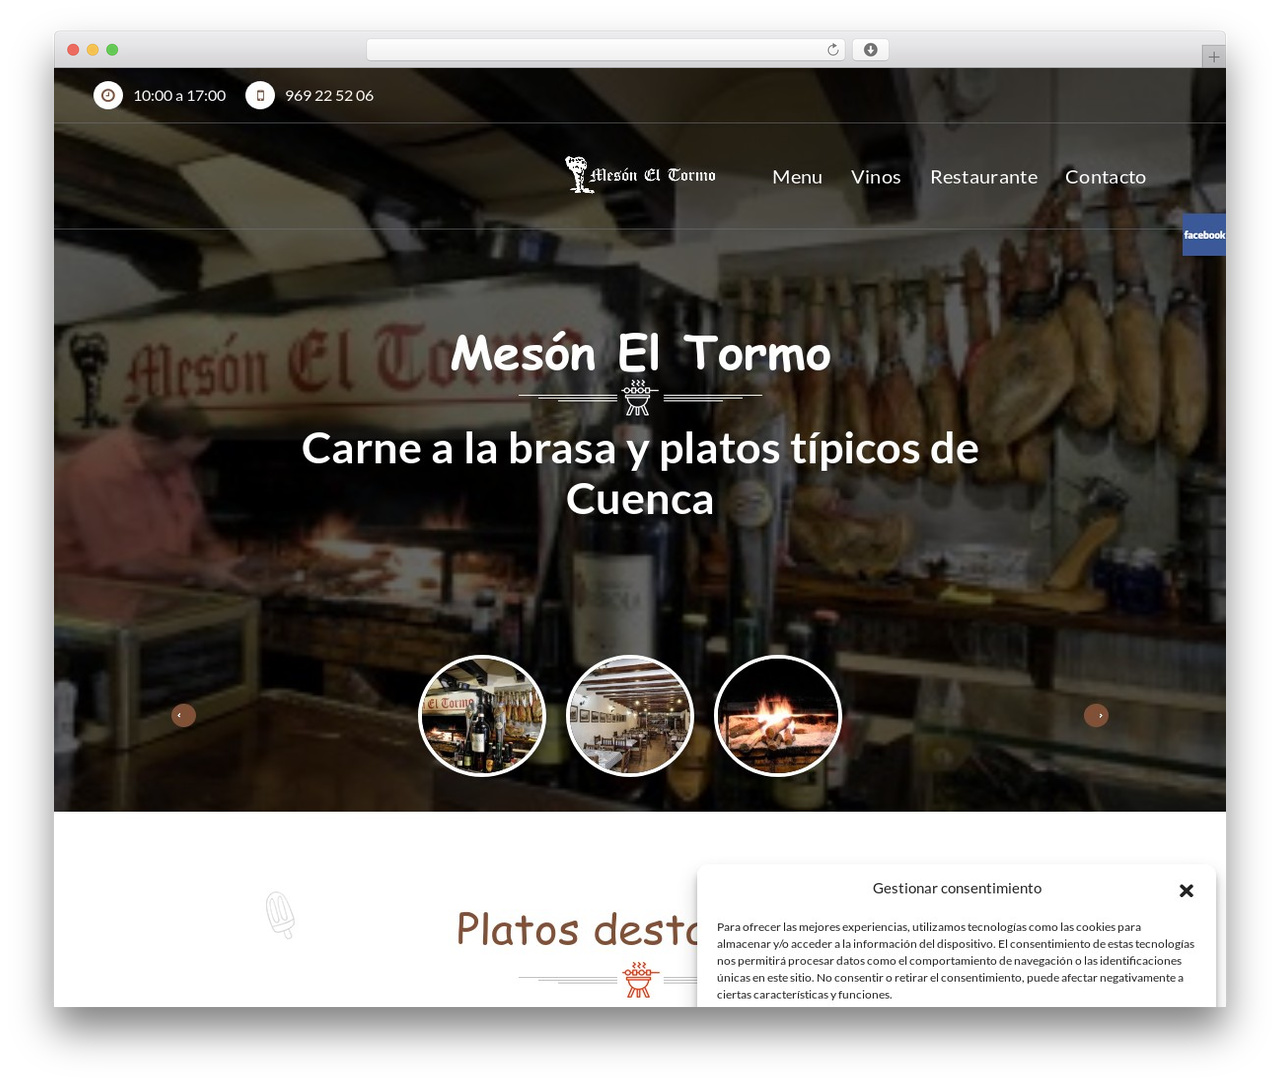This screenshot has width=1280, height=1084.
Task: Go to previous slide with left arrow
Action: point(183,715)
